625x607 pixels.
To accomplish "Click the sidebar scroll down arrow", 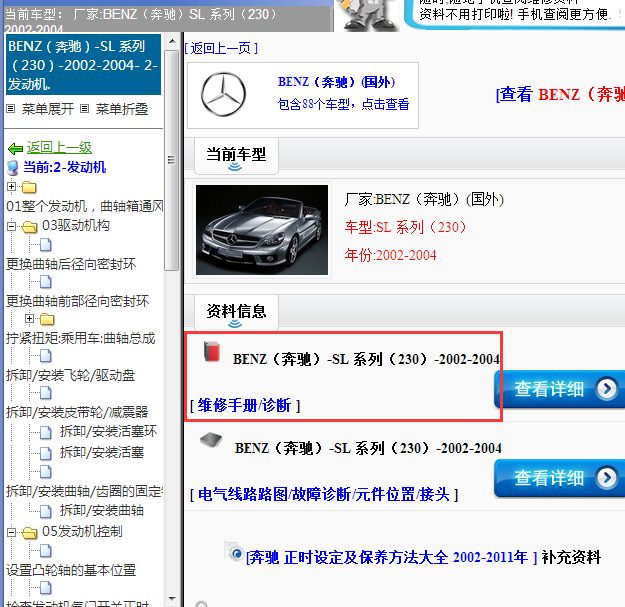I will [172, 599].
